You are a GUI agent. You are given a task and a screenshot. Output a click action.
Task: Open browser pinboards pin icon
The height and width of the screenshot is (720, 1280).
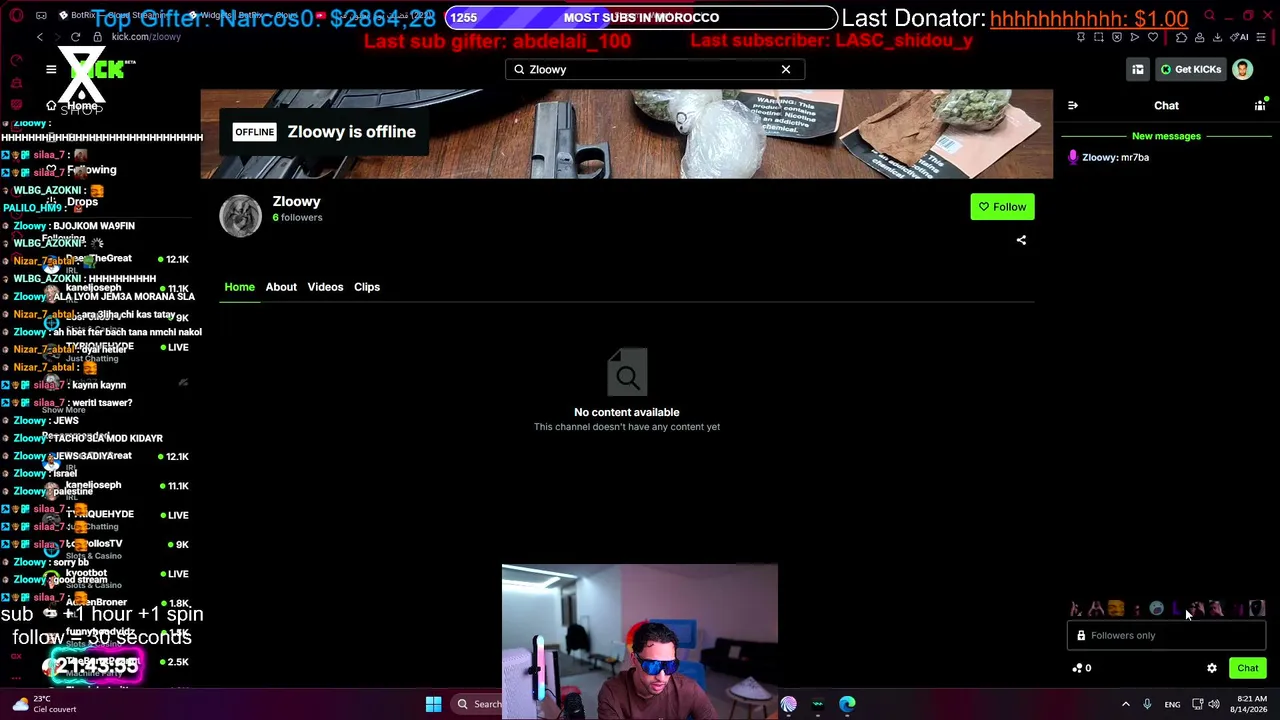click(x=1080, y=37)
